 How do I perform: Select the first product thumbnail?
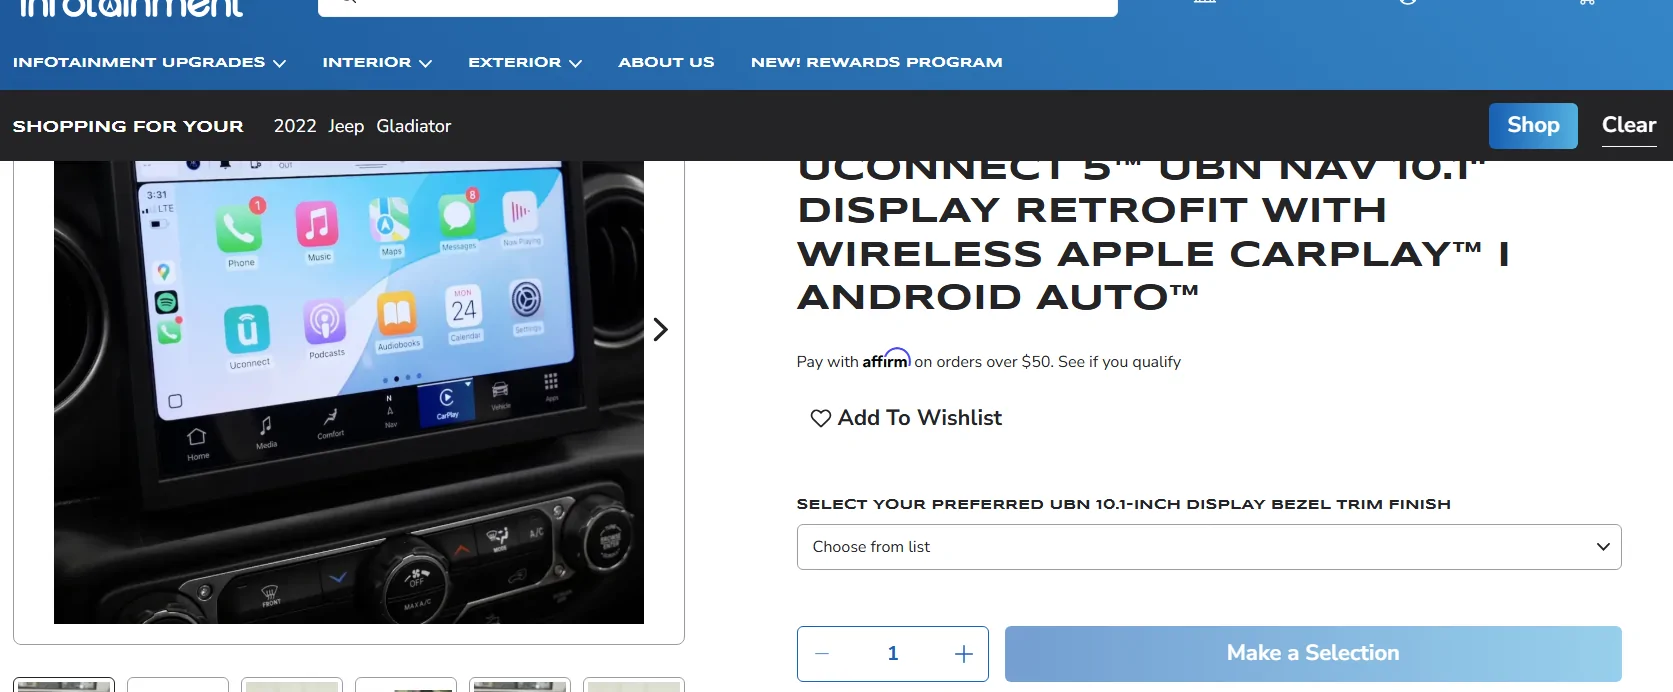pyautogui.click(x=64, y=685)
